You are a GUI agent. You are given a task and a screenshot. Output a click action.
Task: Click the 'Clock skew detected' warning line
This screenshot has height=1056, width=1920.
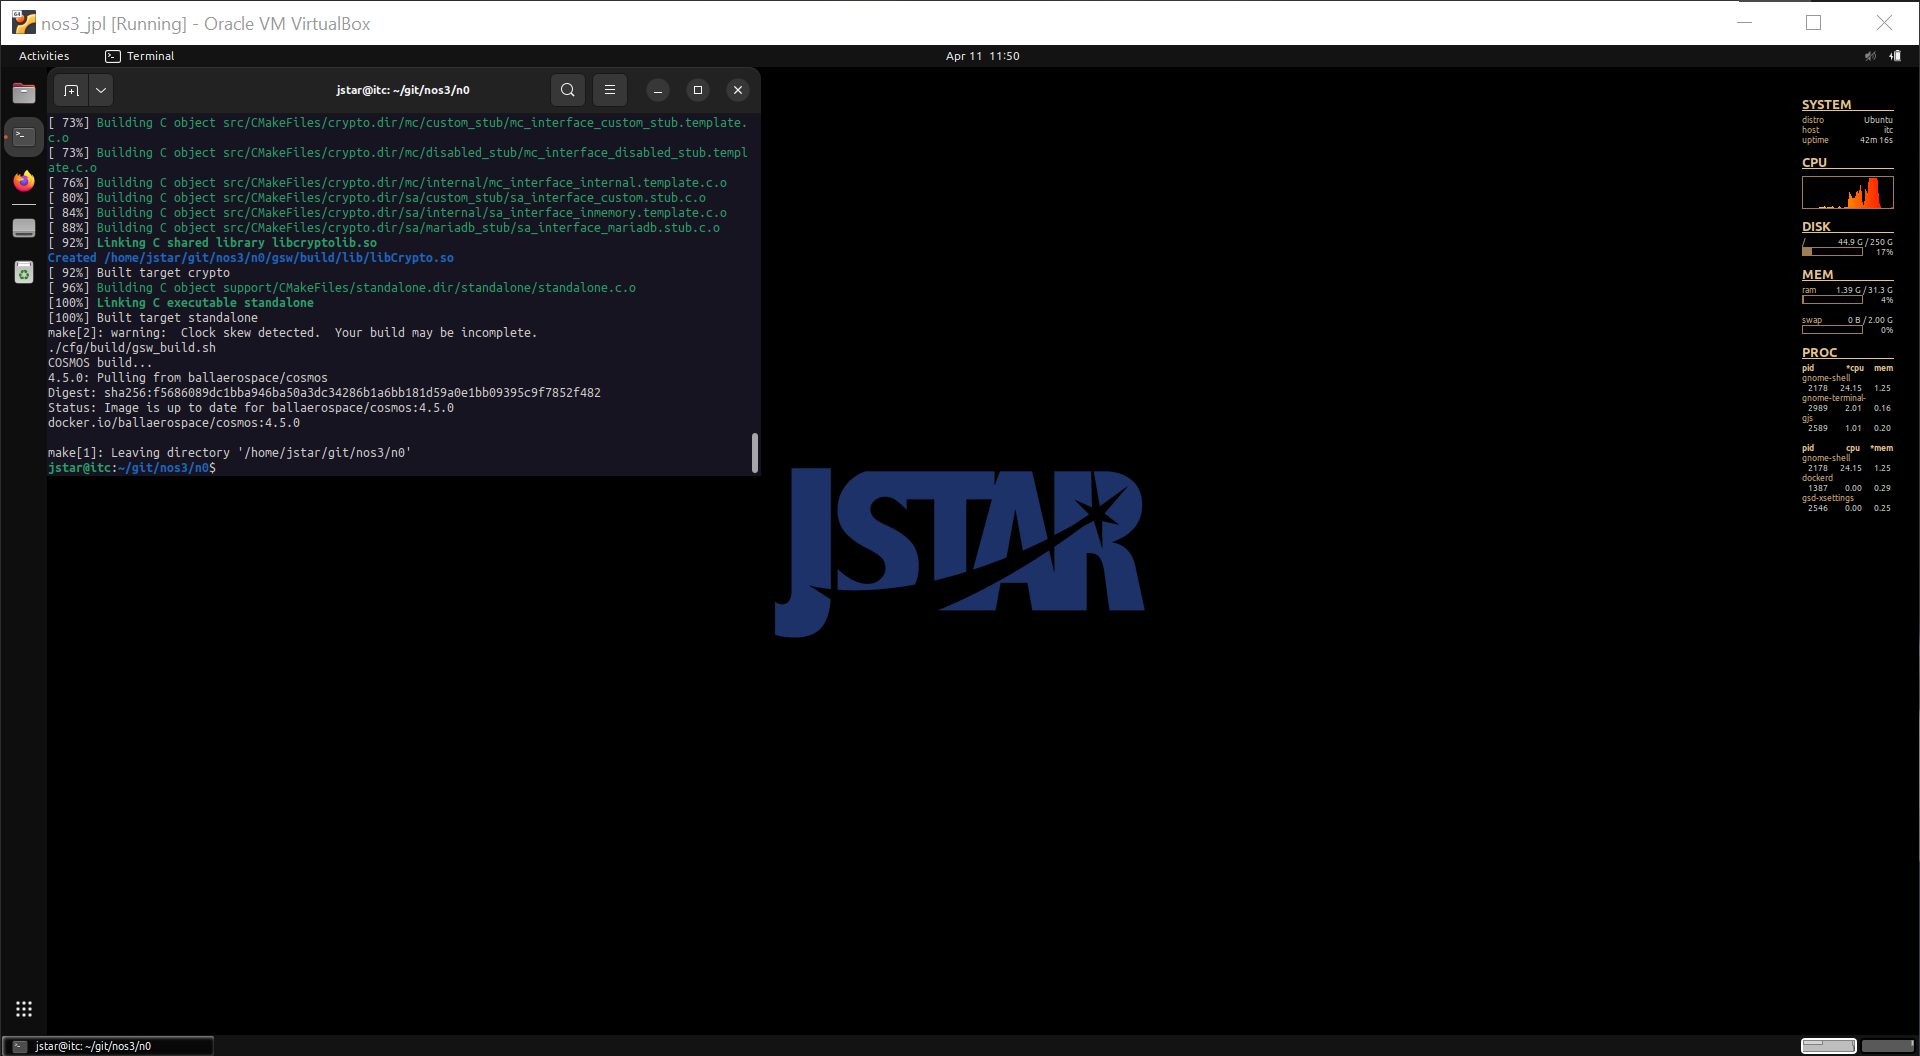point(292,333)
